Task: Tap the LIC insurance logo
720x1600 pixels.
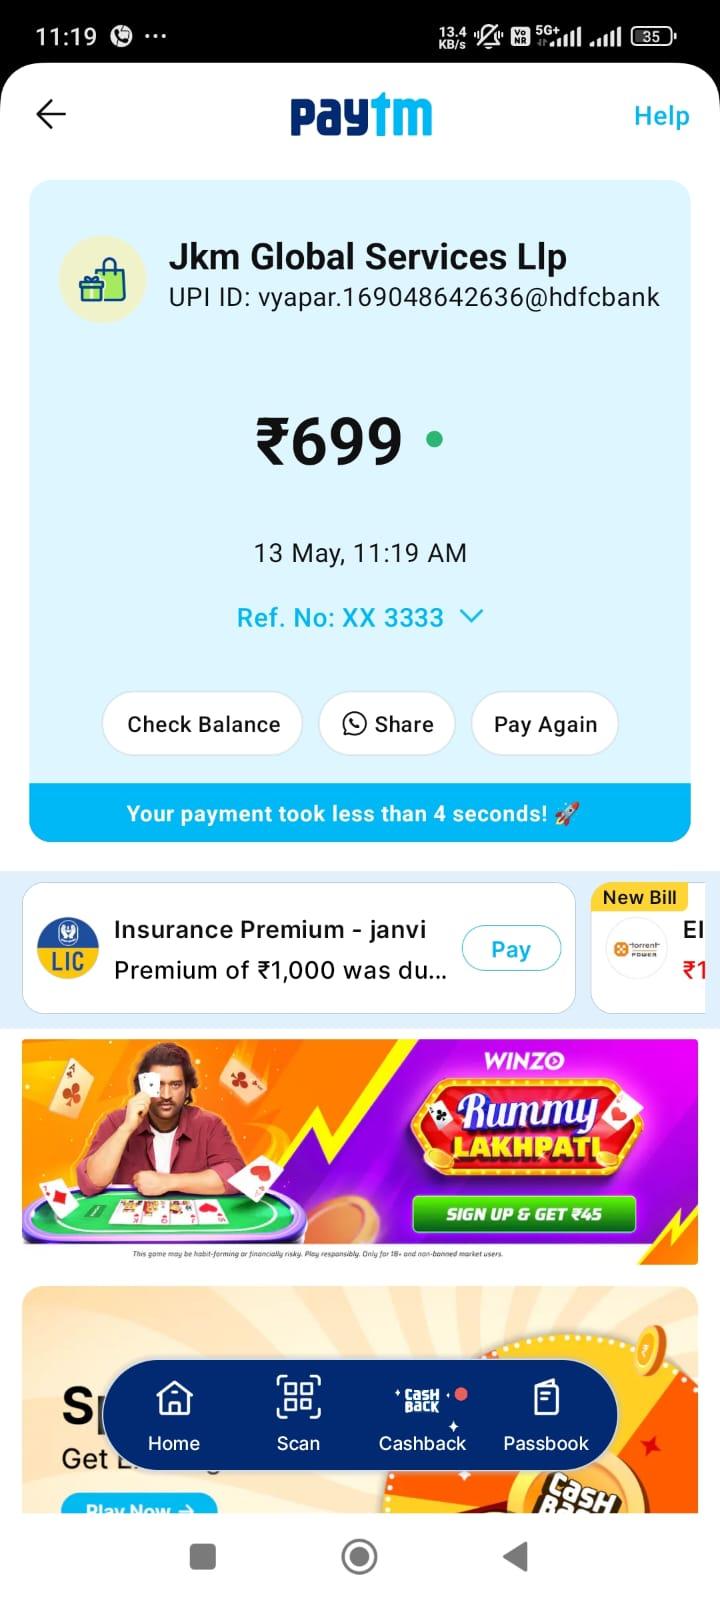Action: 68,948
